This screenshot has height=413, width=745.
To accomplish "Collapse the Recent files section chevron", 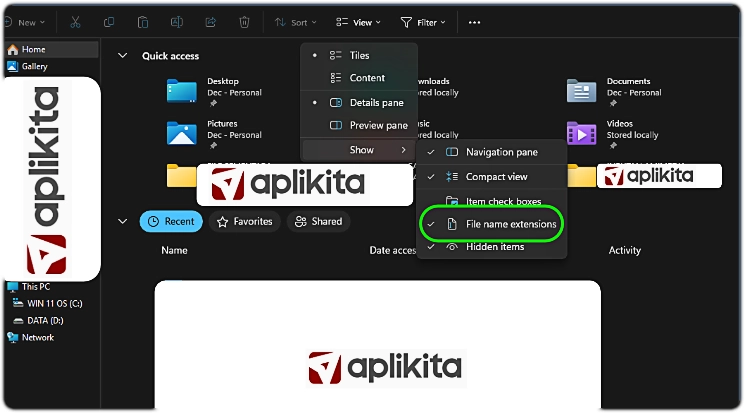I will click(123, 221).
